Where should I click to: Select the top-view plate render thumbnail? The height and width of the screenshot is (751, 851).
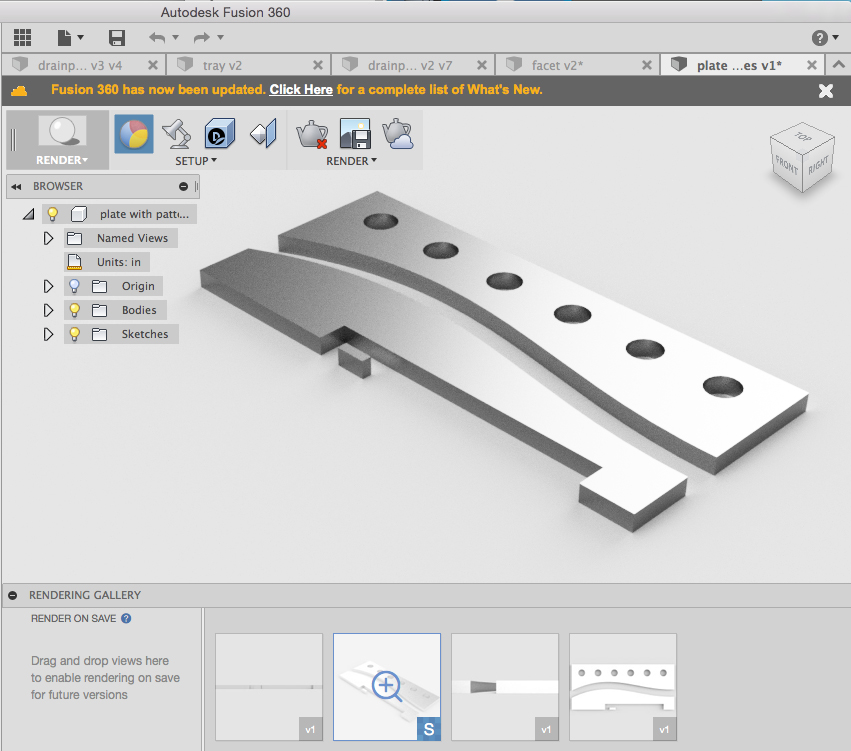[x=623, y=686]
